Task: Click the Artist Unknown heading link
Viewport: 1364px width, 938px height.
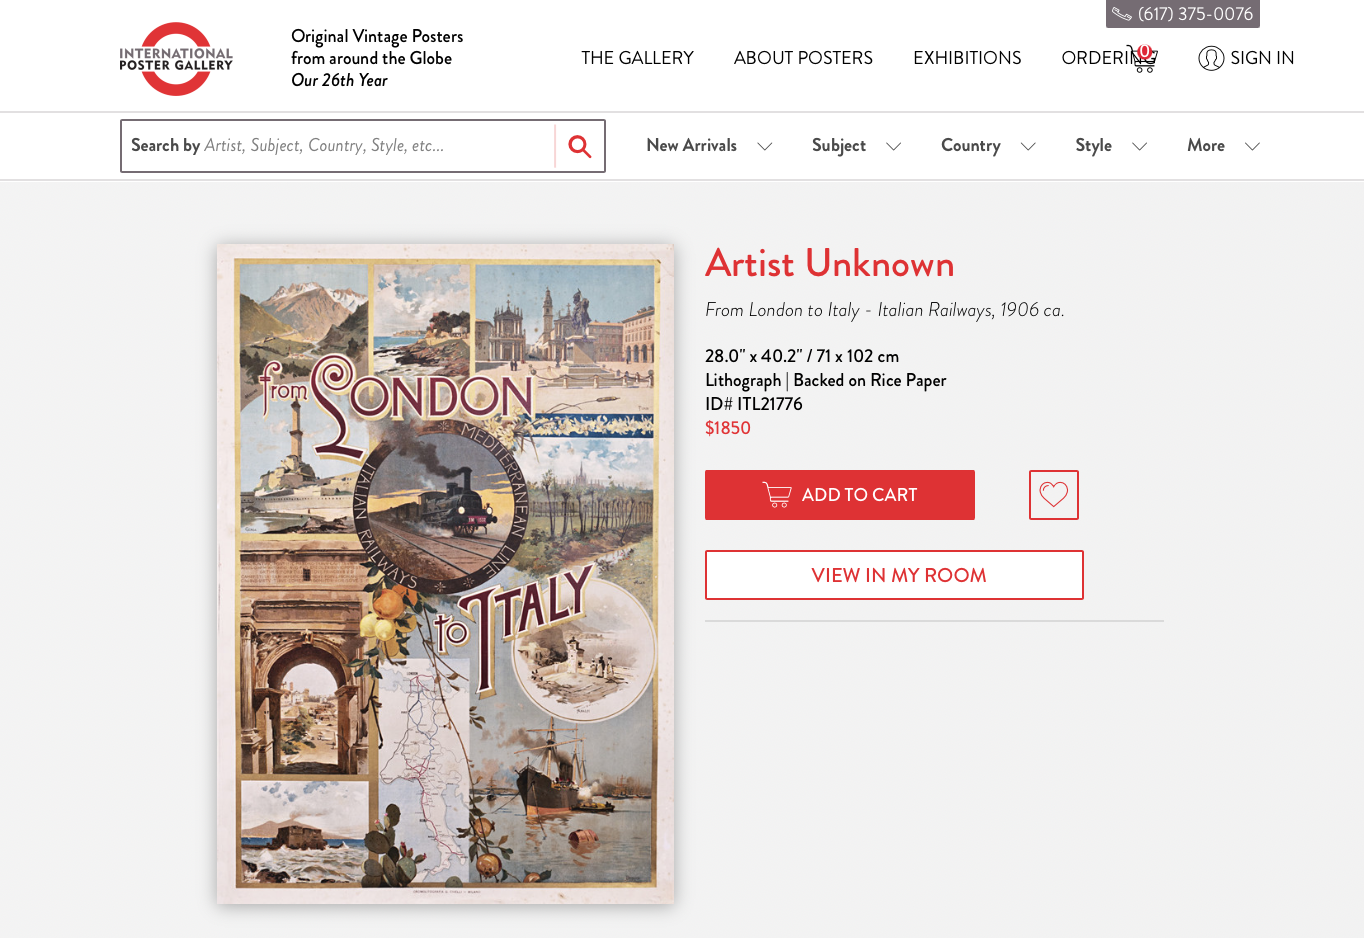Action: [830, 264]
